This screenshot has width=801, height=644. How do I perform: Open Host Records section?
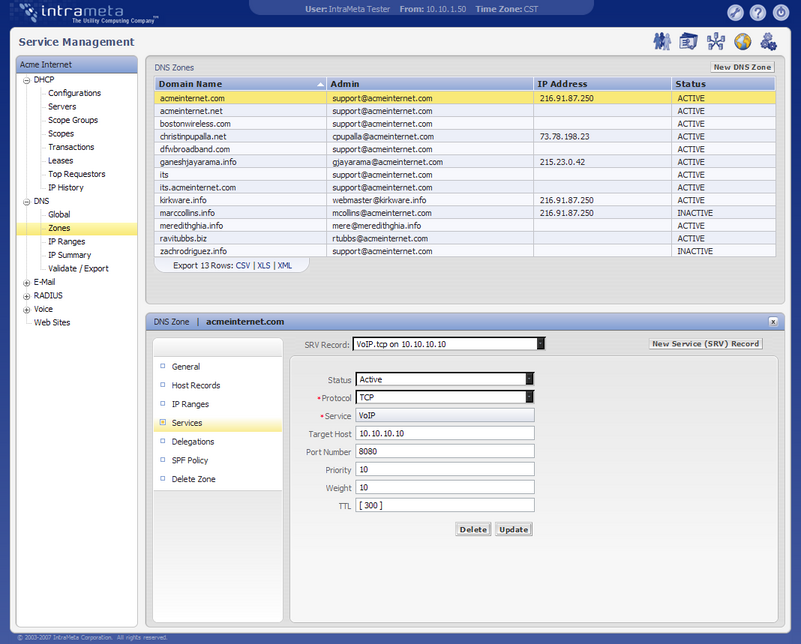tap(196, 386)
